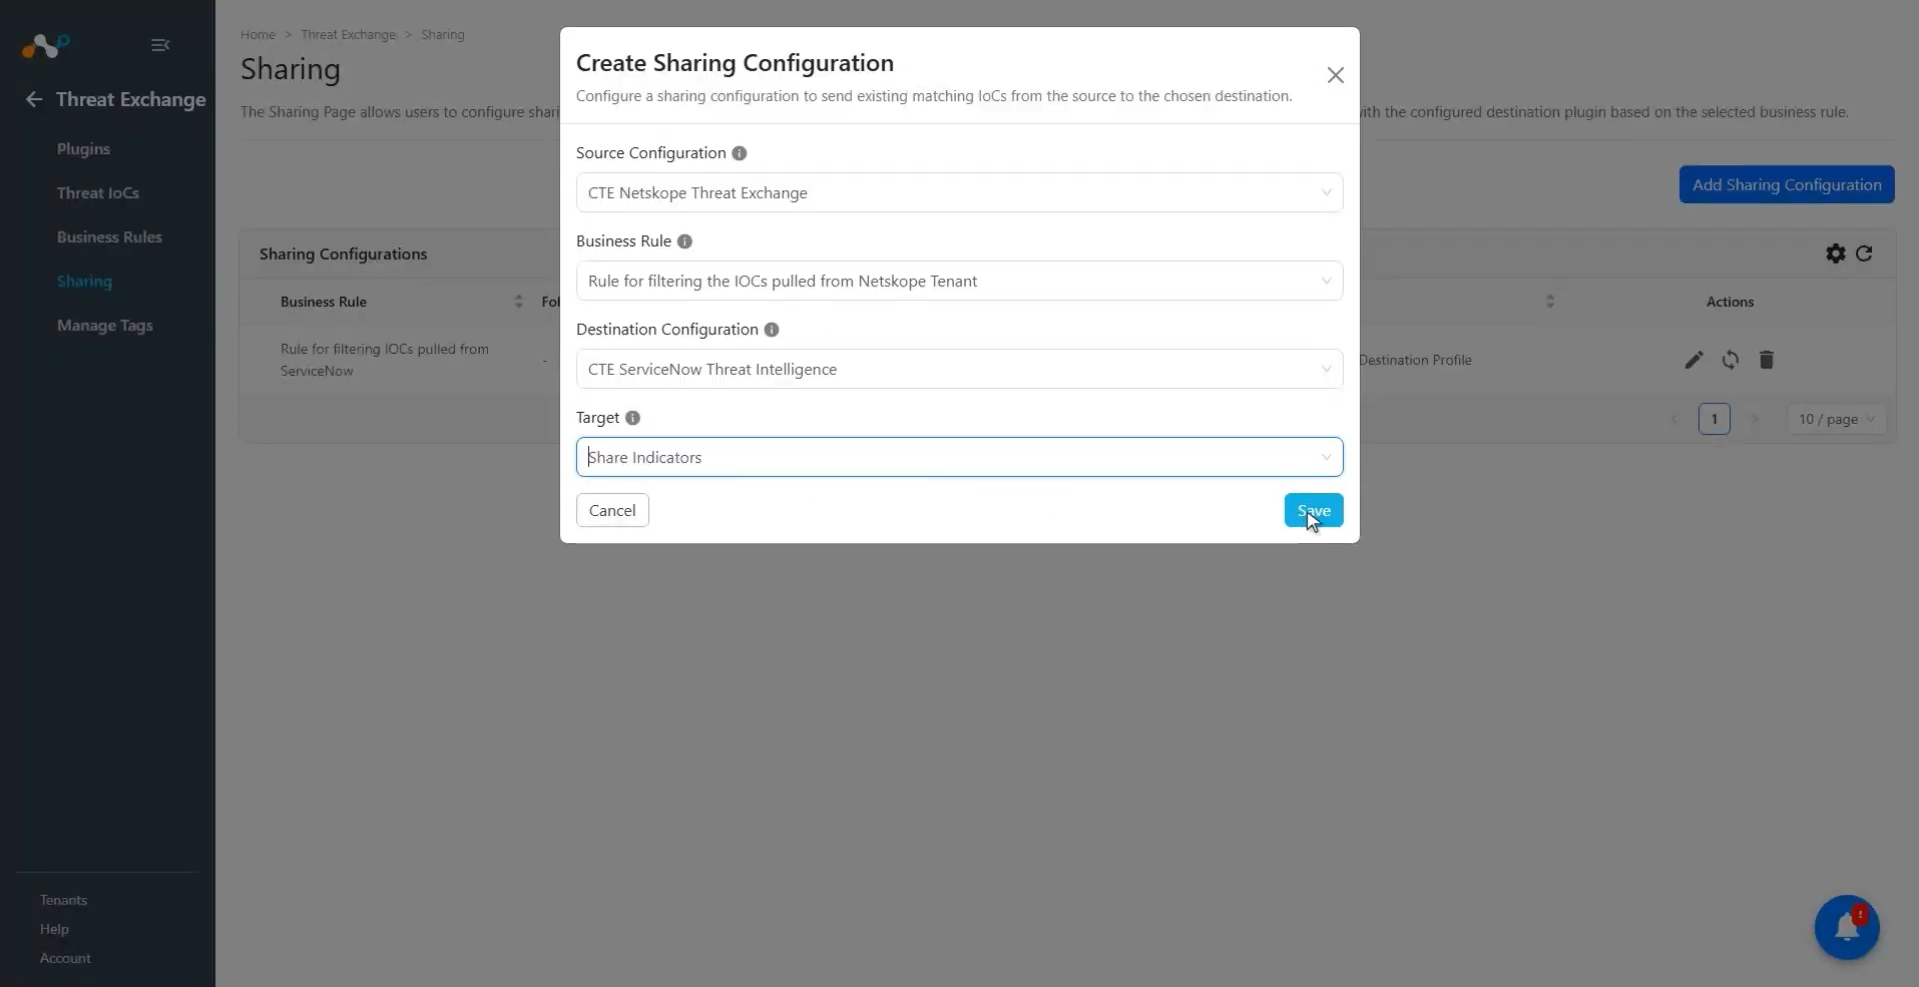Open Threat IoCs in sidebar

98,193
